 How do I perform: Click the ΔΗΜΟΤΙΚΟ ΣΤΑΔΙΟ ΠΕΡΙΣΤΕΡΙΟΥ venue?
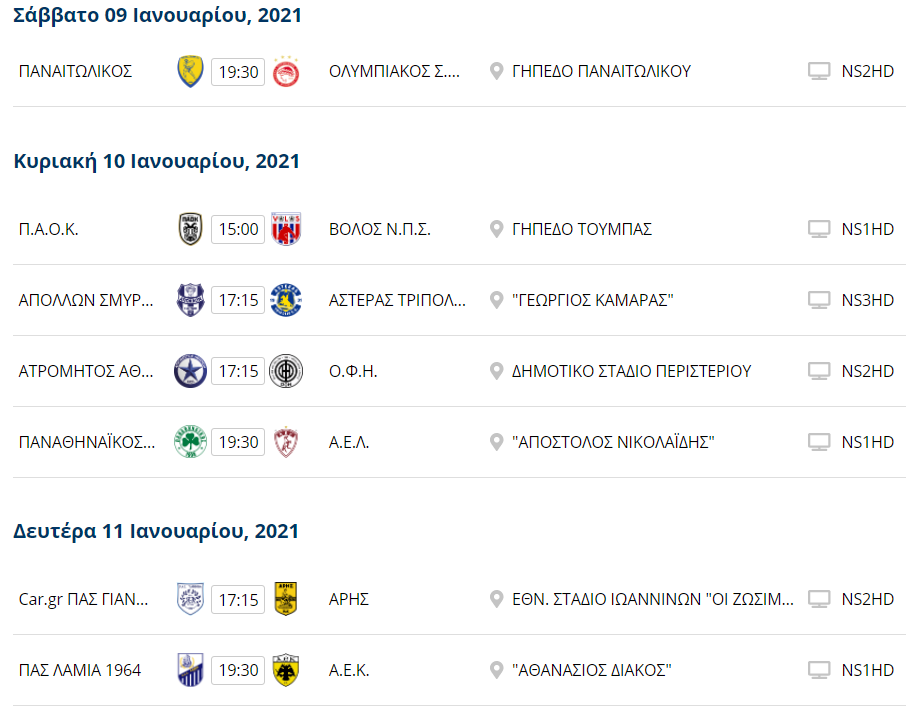[x=631, y=371]
